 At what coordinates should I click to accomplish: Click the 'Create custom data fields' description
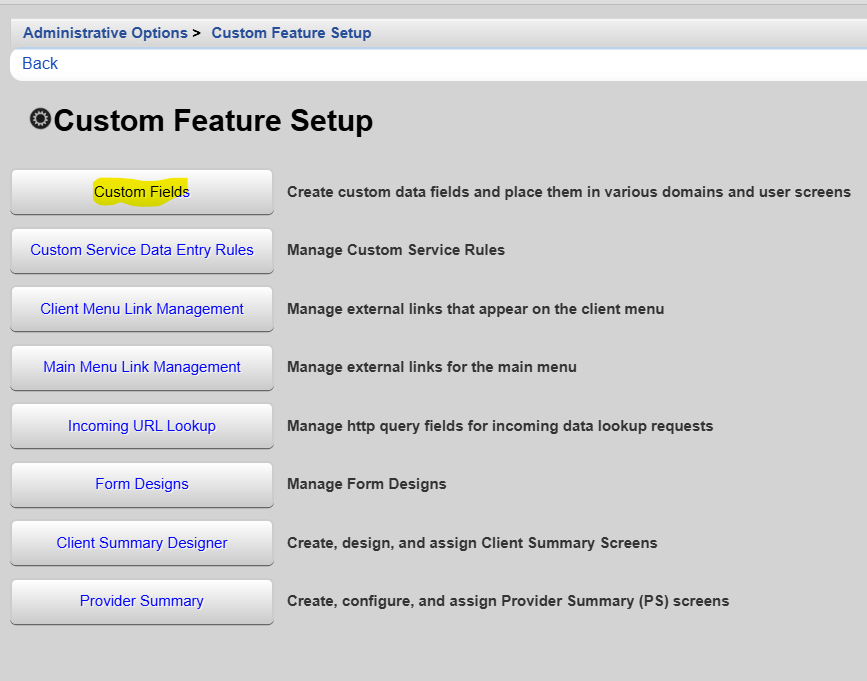click(568, 192)
